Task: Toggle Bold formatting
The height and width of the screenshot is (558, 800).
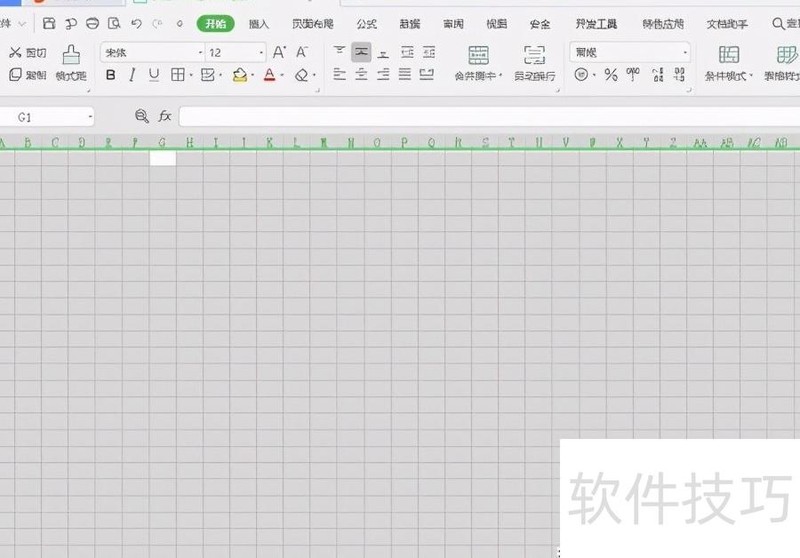Action: [111, 74]
